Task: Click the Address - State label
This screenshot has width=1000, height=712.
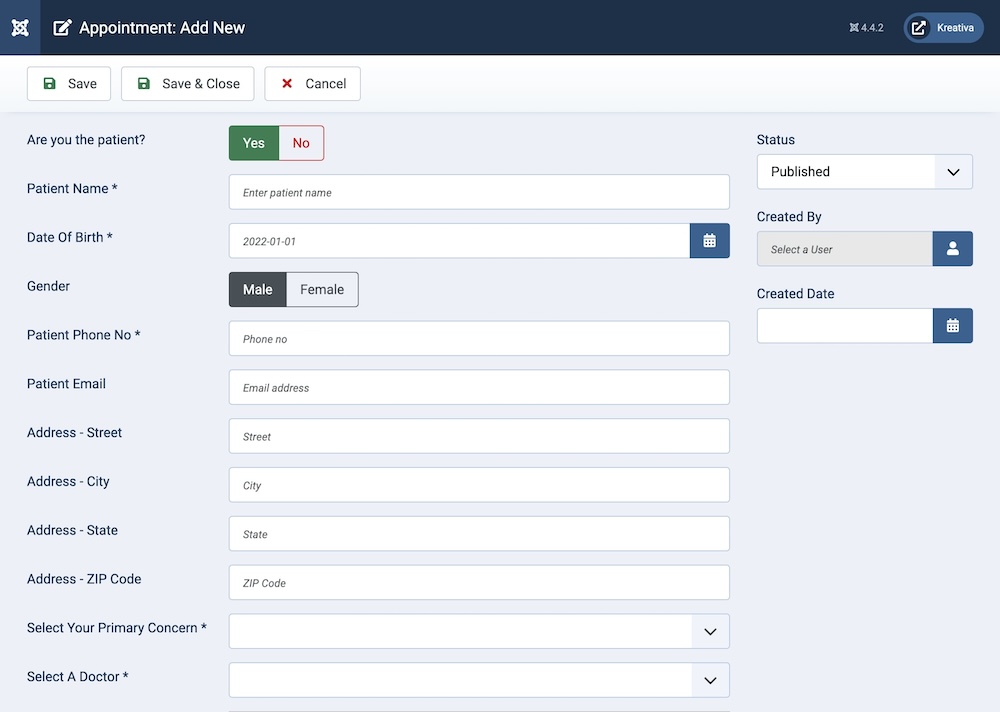Action: (72, 530)
